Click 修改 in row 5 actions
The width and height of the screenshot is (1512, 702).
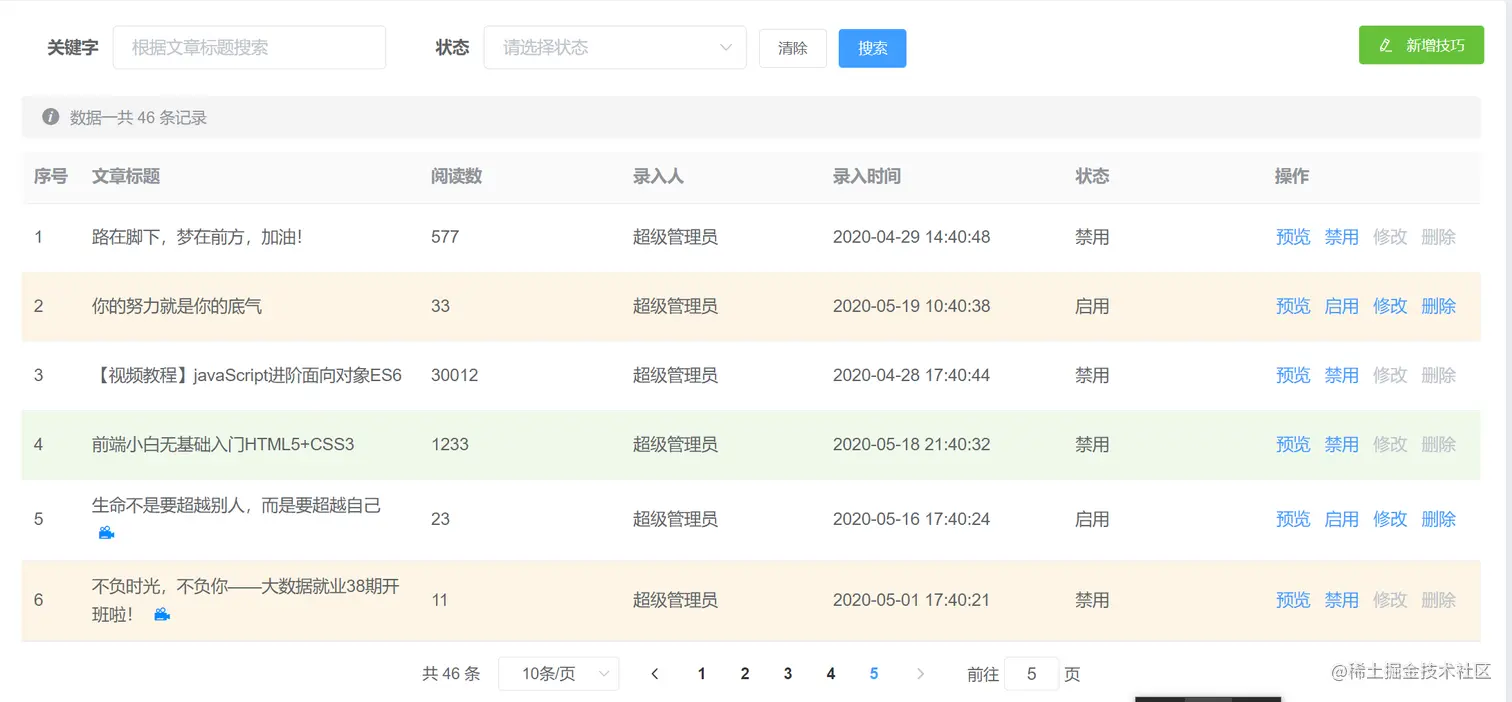[x=1390, y=519]
